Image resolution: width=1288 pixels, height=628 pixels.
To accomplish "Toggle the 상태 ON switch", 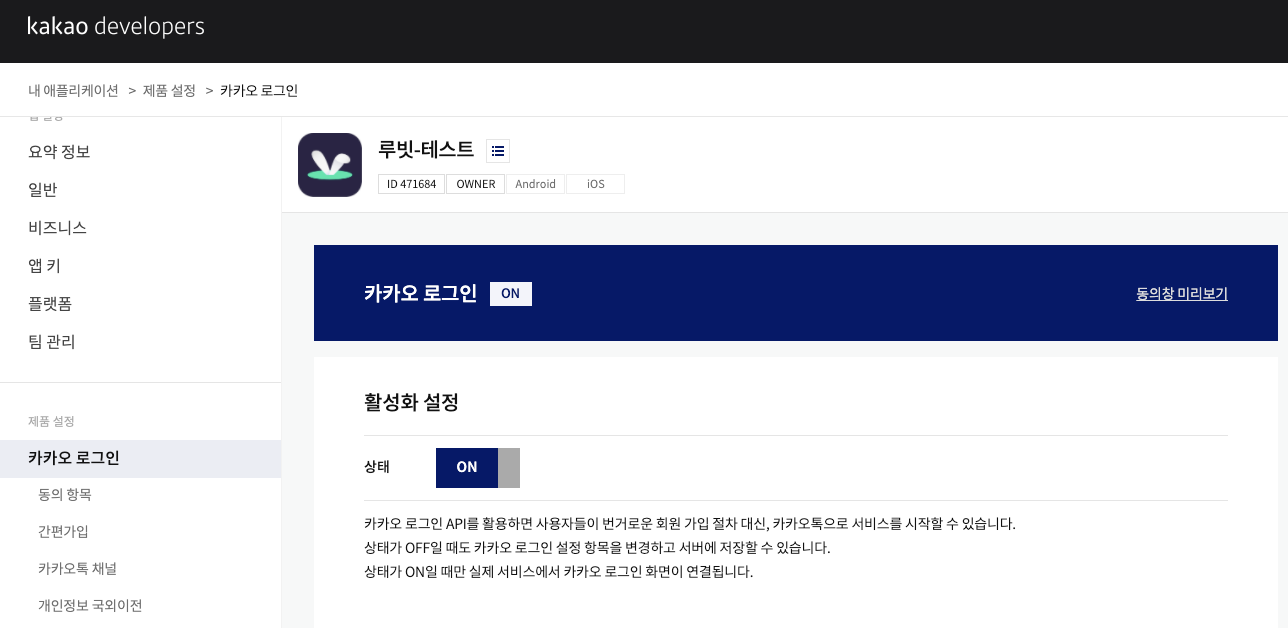I will coord(478,468).
